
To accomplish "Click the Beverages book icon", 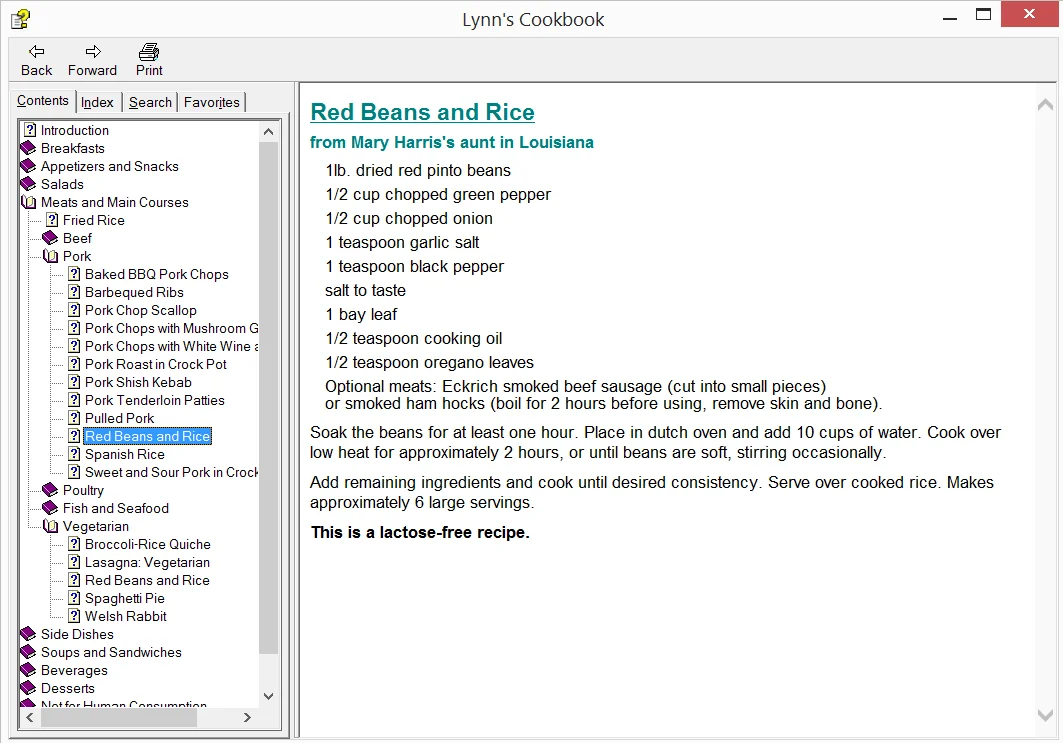I will 28,670.
